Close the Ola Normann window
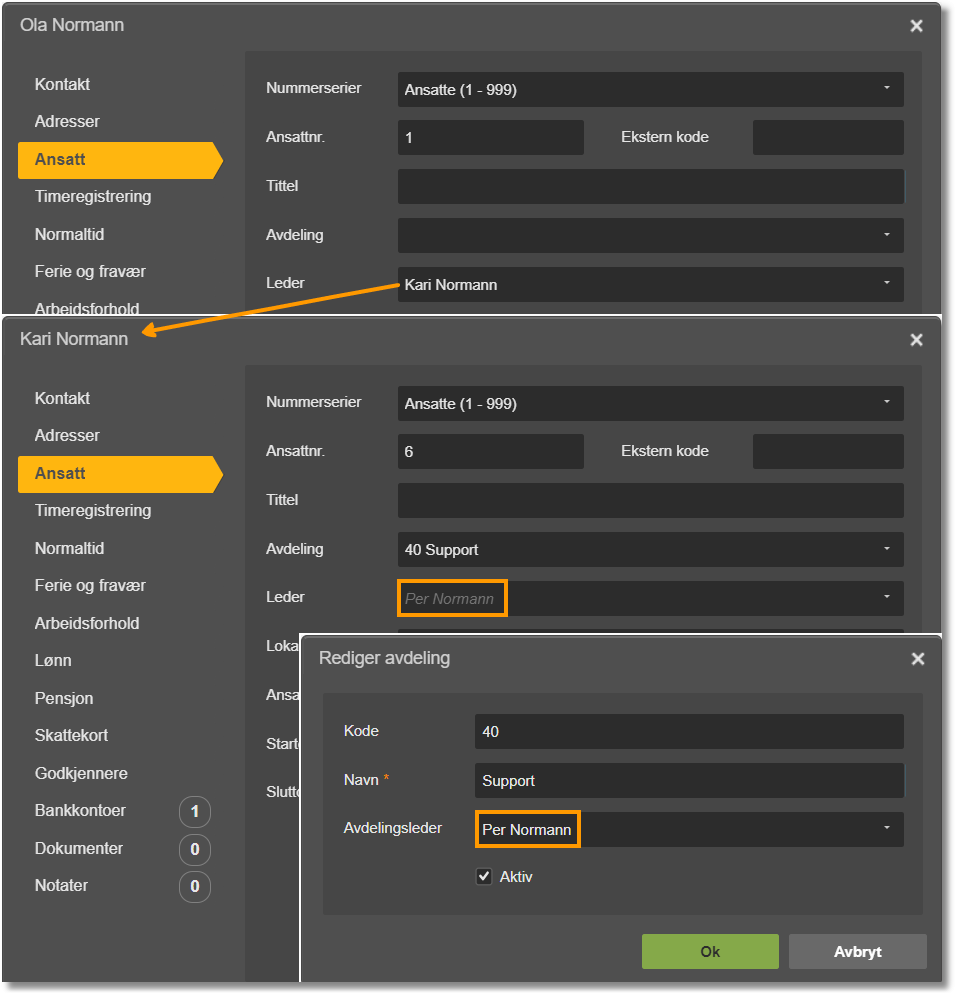The image size is (956, 996). (916, 26)
